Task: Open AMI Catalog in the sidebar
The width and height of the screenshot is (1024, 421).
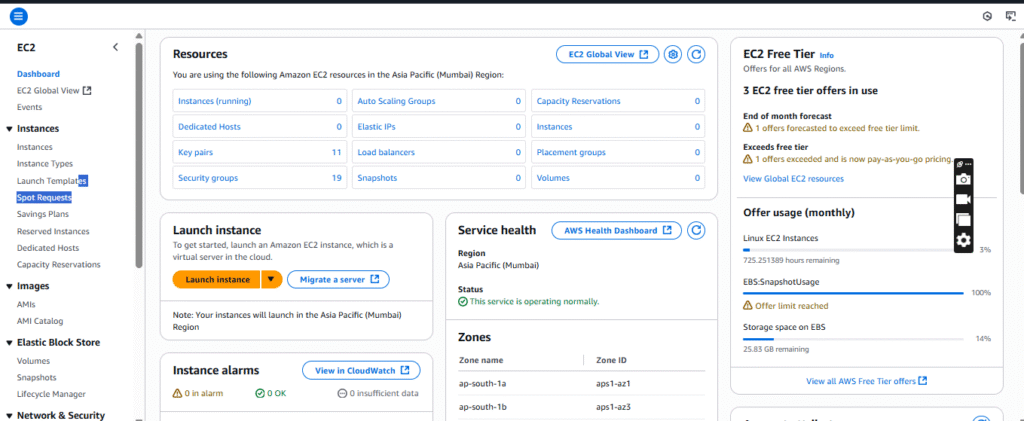Action: (x=40, y=321)
